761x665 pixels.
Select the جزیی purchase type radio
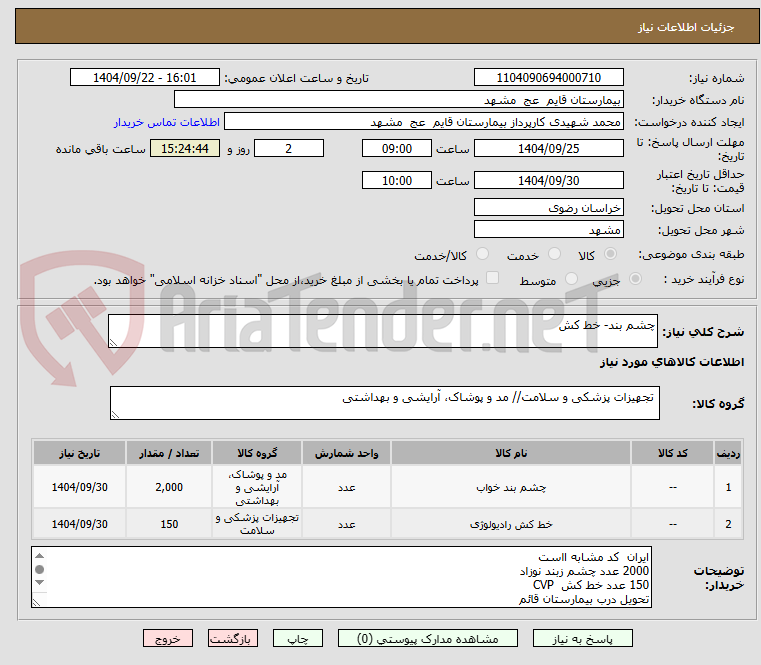point(635,279)
